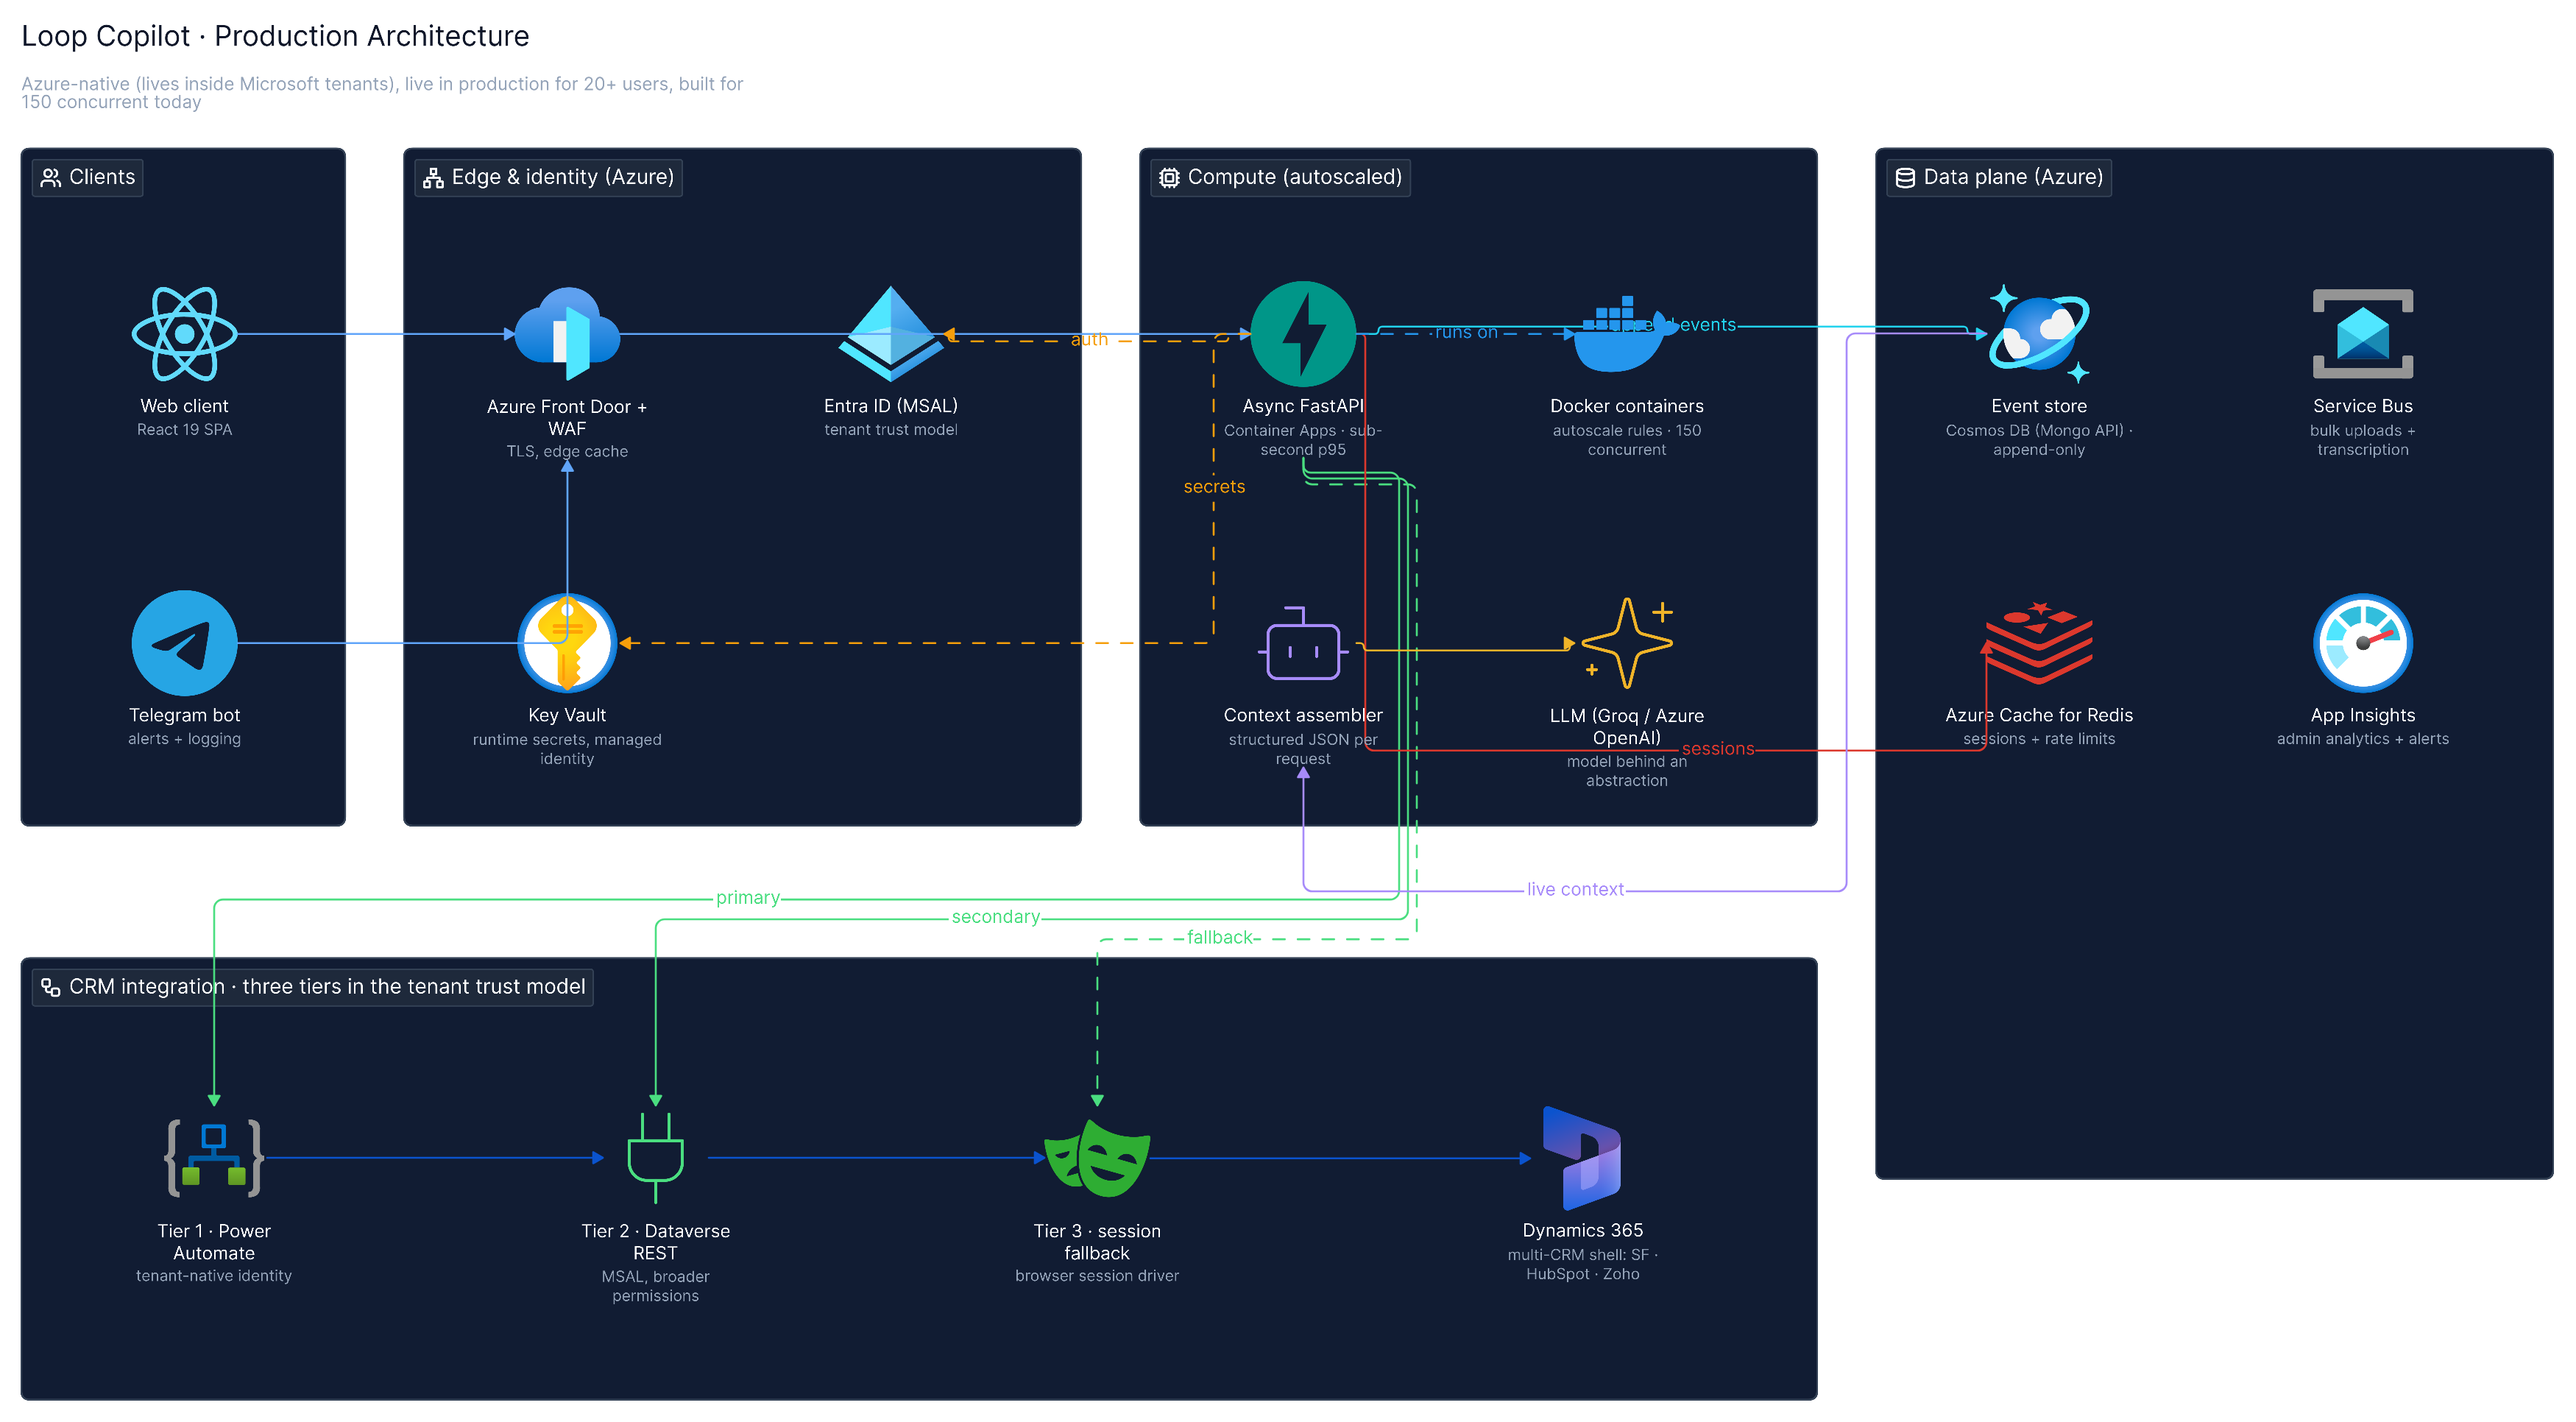Click the CPU chip icon in Compute header
This screenshot has width=2576, height=1422.
[x=1169, y=178]
